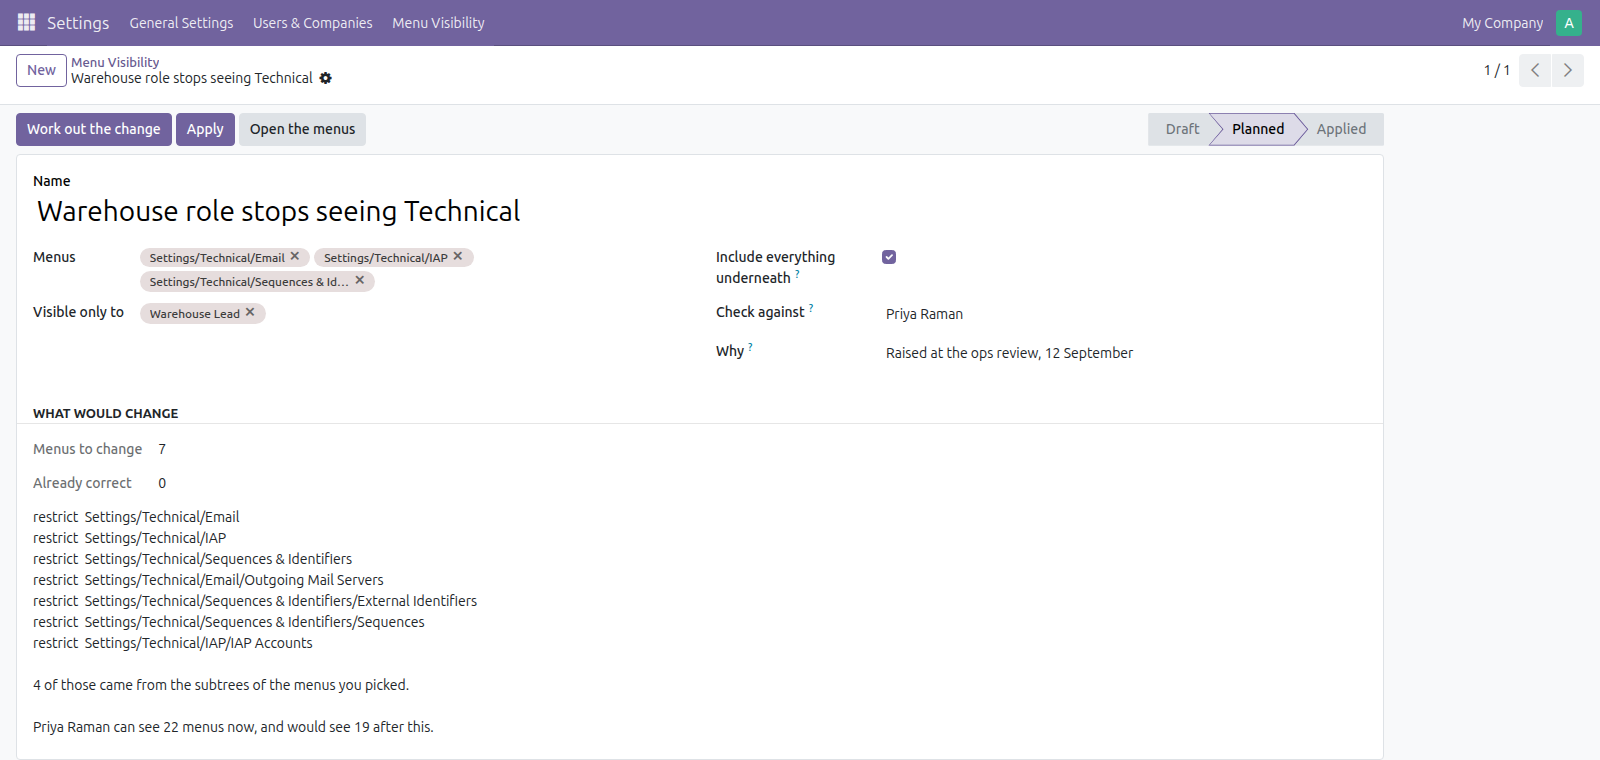Image resolution: width=1600 pixels, height=760 pixels.
Task: Open the gear actions menu beside record title
Action: point(325,78)
